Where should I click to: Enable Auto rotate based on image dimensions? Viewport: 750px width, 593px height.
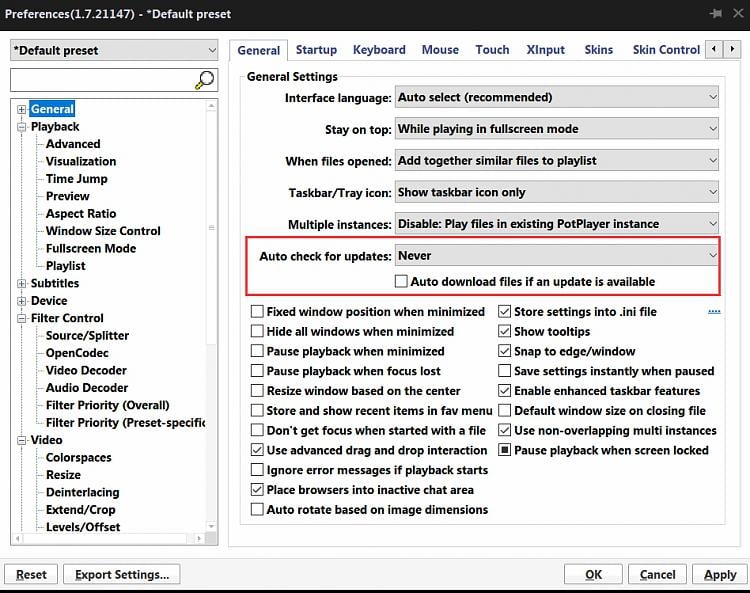click(257, 509)
